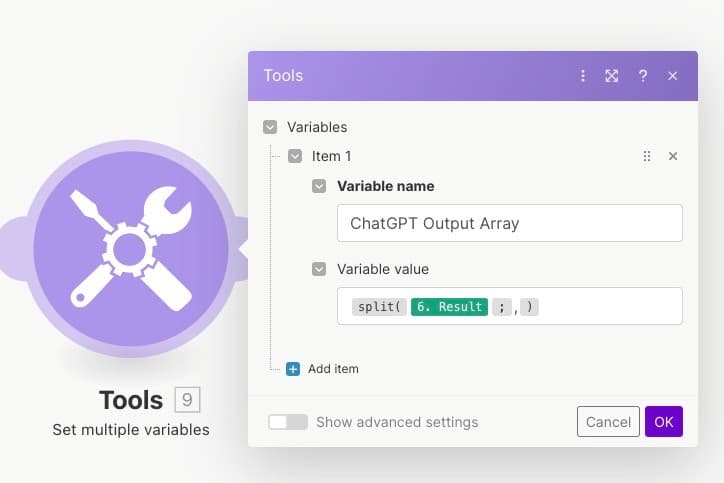
Task: Click the Item 1 label
Action: [332, 156]
